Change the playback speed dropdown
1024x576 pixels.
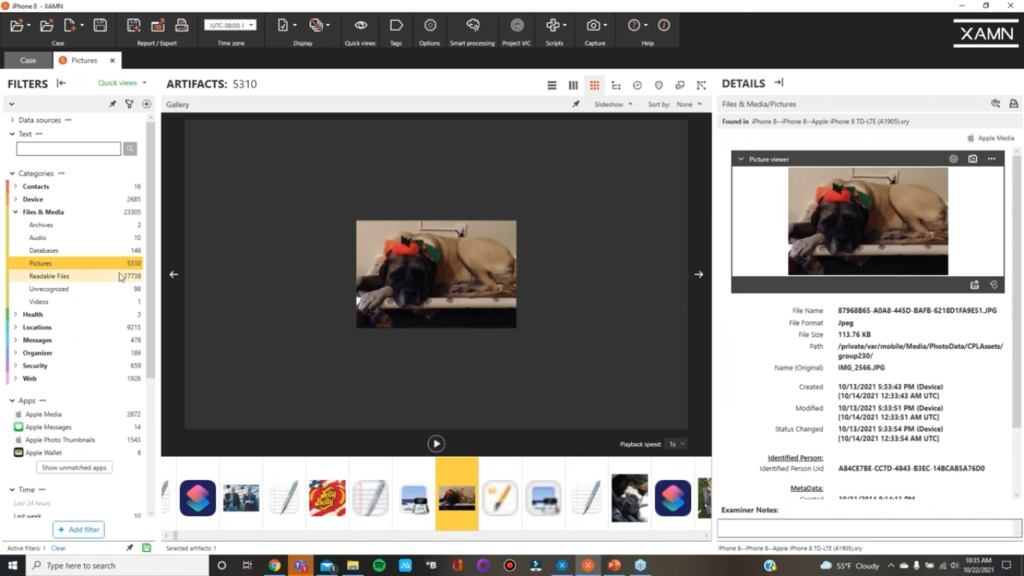(677, 444)
